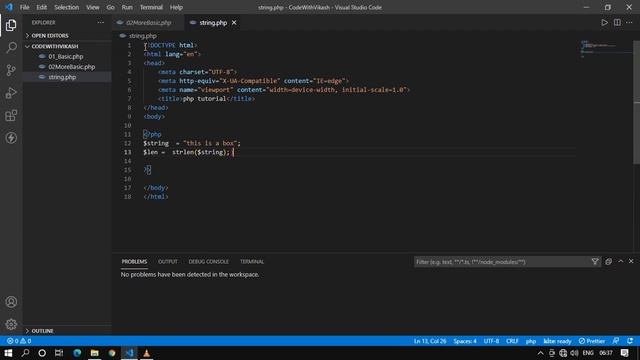Switch to the 02MoreBasic.php editor tab
The width and height of the screenshot is (640, 360).
(x=148, y=23)
